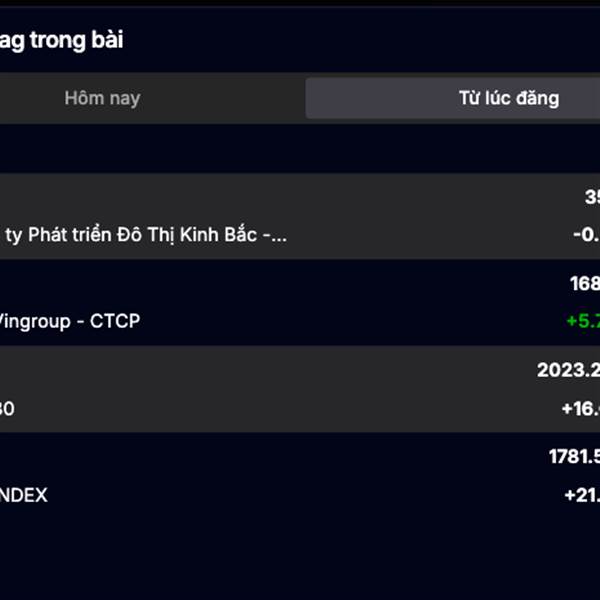600x600 pixels.
Task: Click the empty space right of 'Vingroup - CTCP'
Action: point(350,322)
